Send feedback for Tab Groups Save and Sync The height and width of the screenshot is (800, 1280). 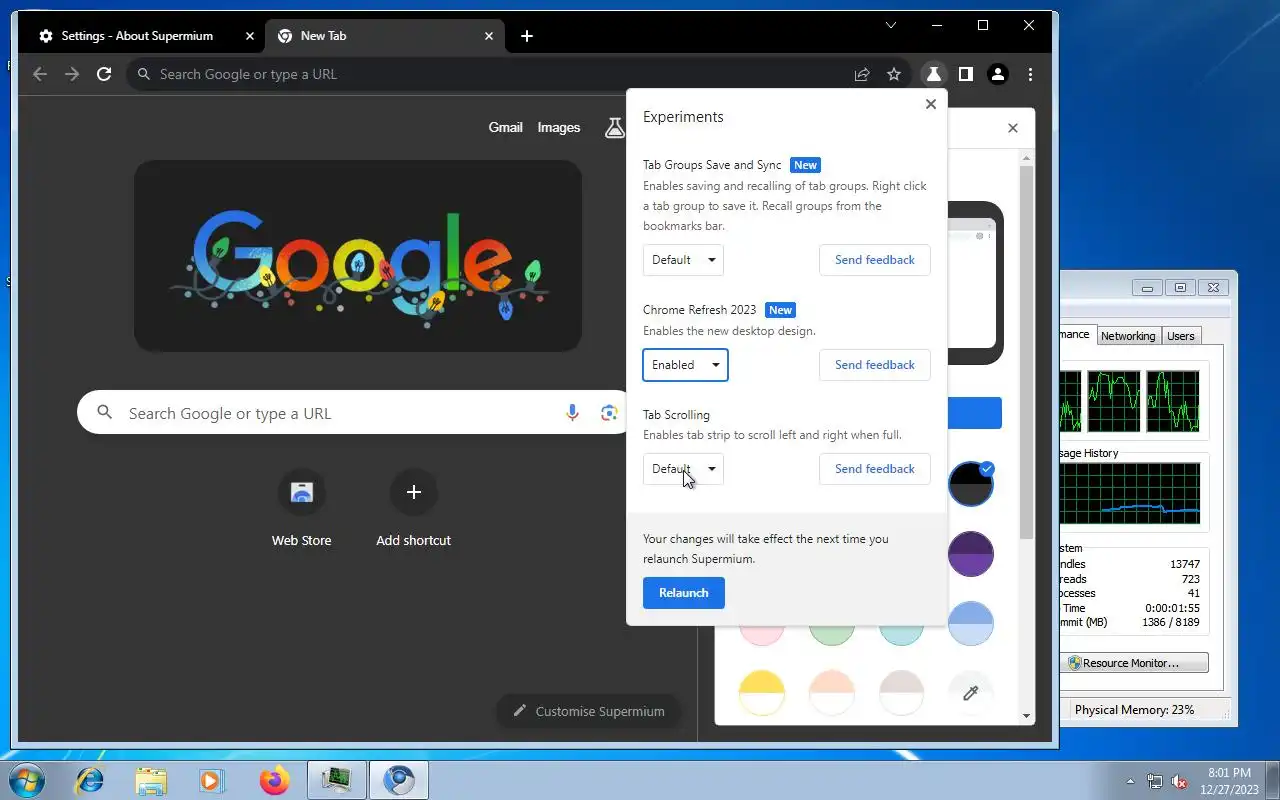click(x=875, y=260)
